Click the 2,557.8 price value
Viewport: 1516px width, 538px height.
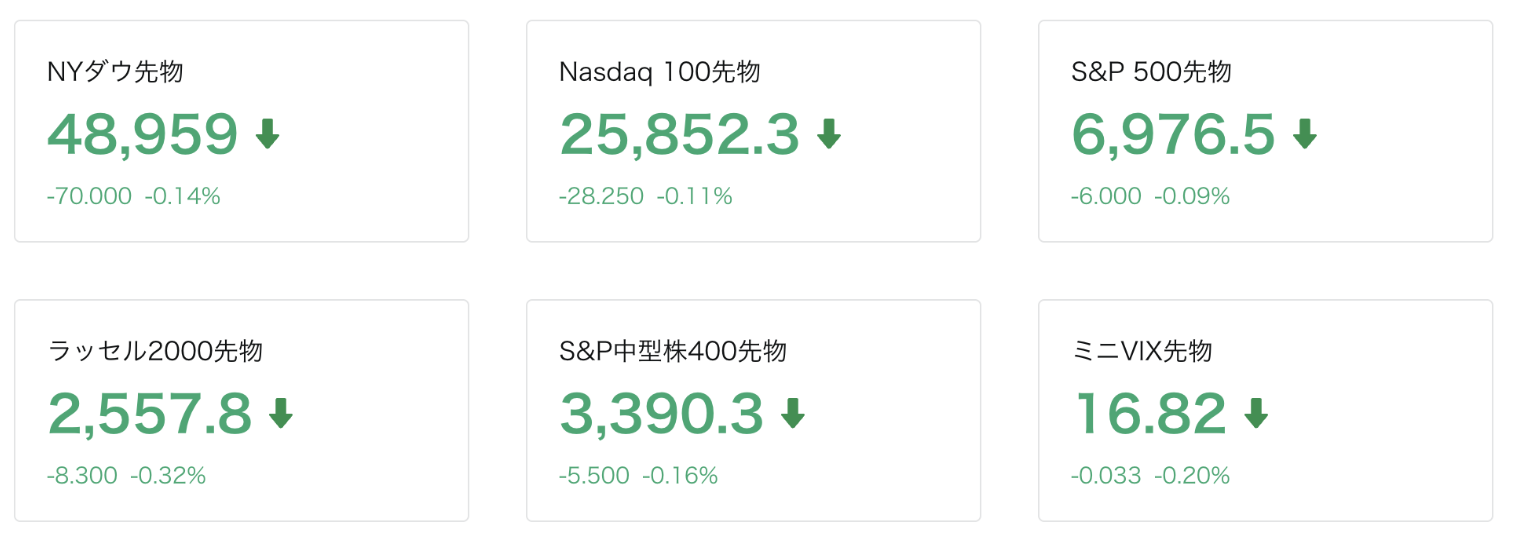[x=150, y=414]
